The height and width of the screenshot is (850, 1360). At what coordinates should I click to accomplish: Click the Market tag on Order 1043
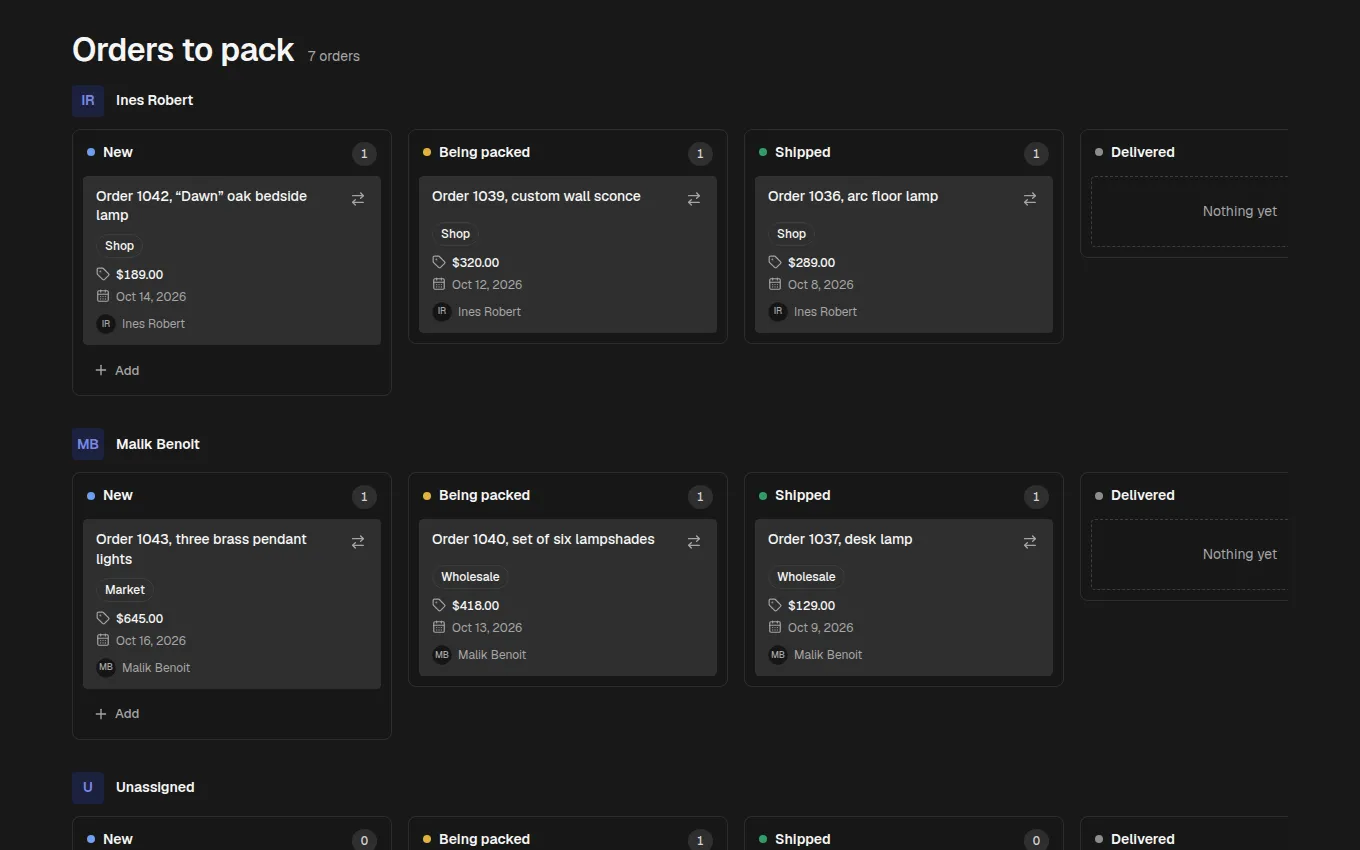click(125, 590)
